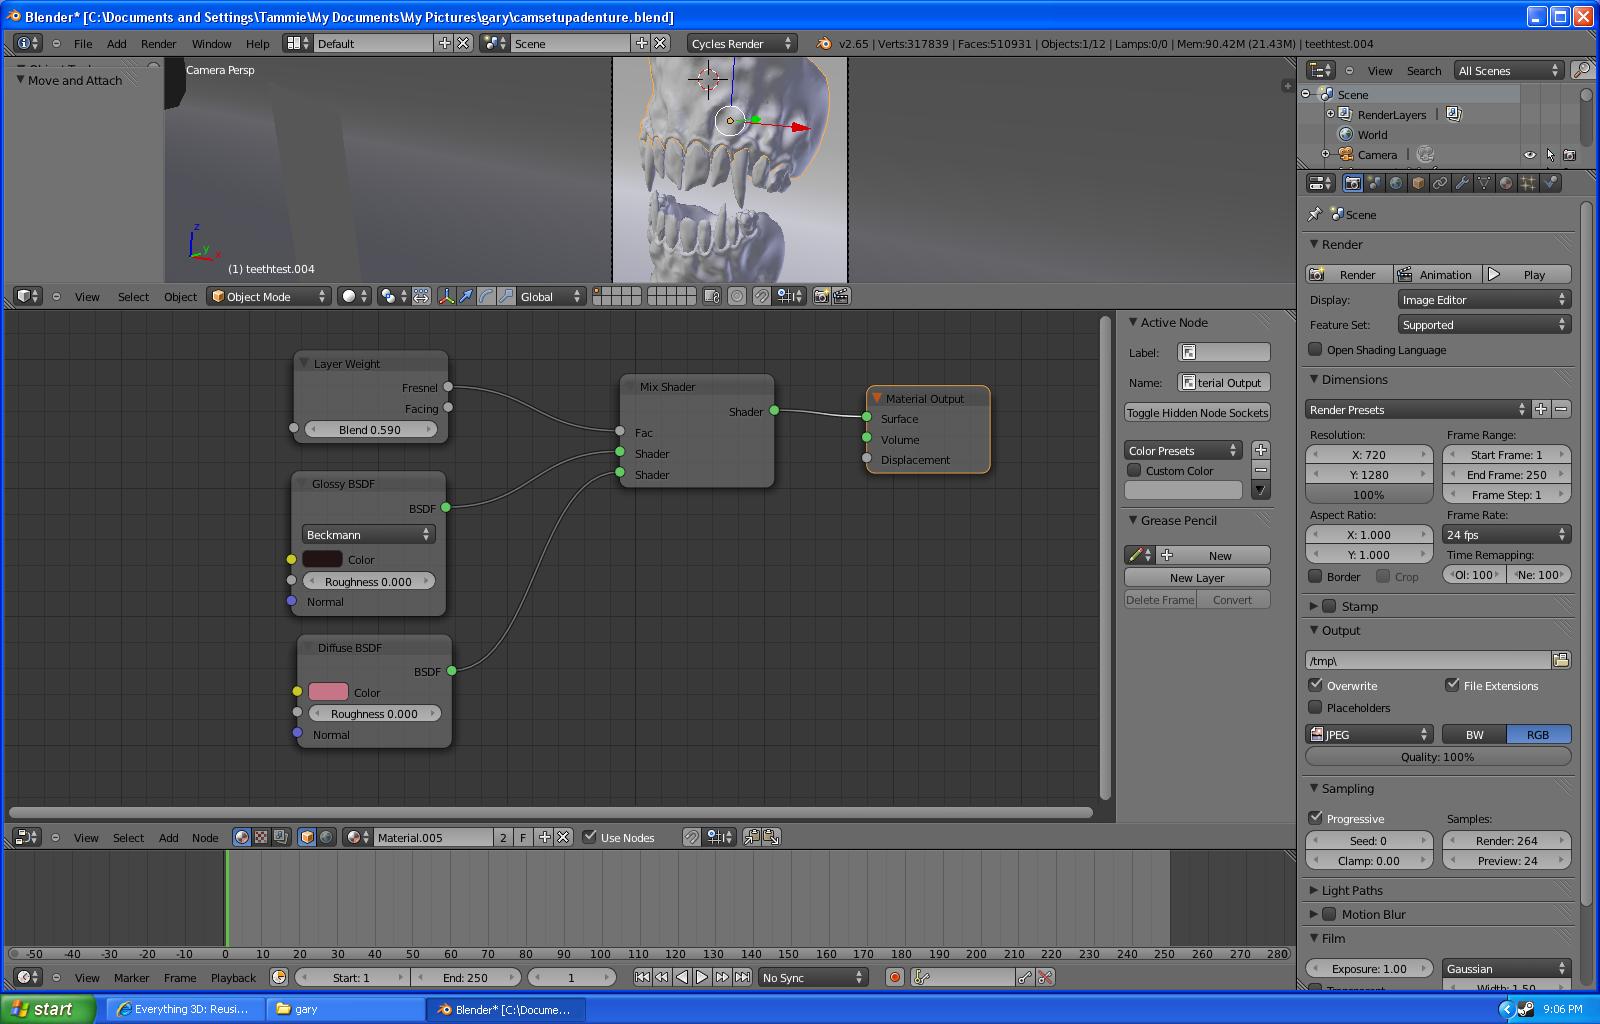Click the OpenGL render image camera icon
This screenshot has height=1024, width=1600.
coord(821,296)
